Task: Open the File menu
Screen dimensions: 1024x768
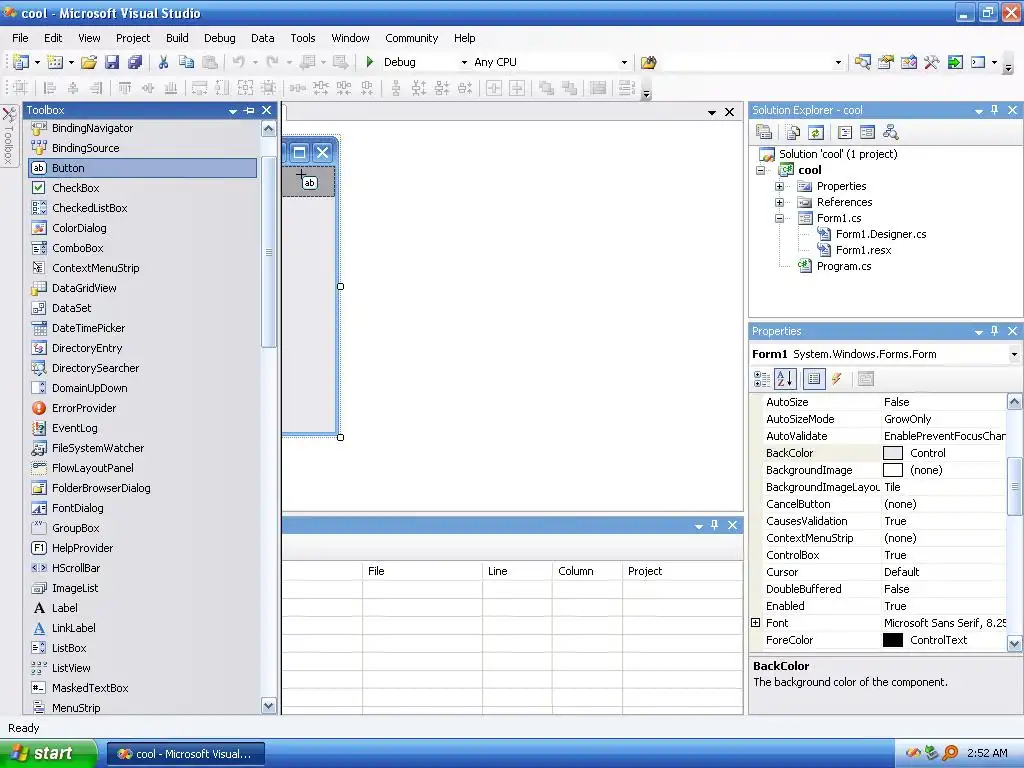Action: click(20, 38)
